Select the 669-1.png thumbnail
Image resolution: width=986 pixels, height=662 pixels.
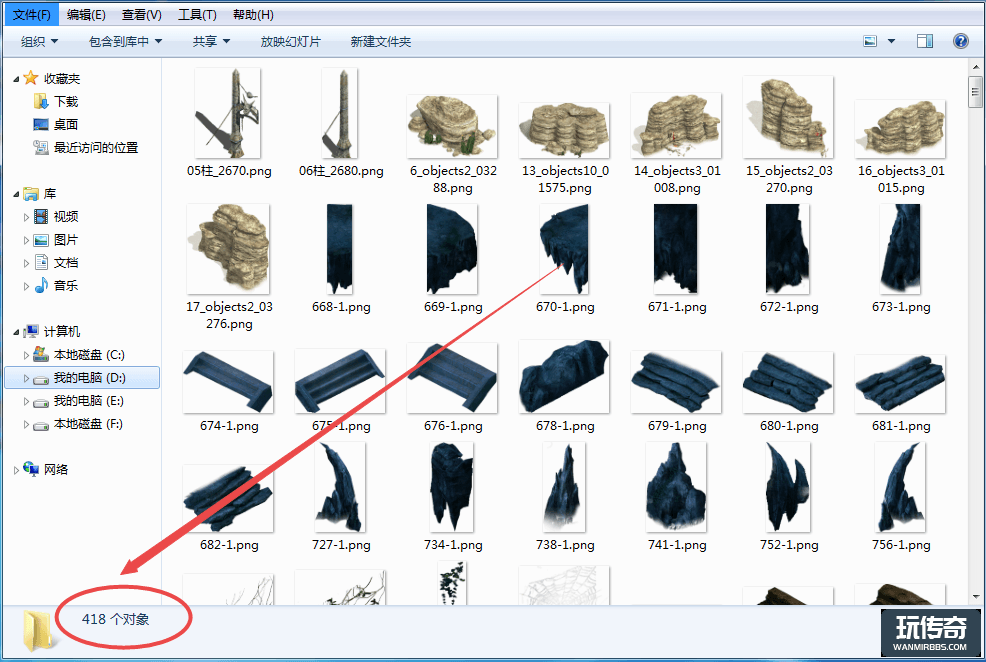[452, 249]
